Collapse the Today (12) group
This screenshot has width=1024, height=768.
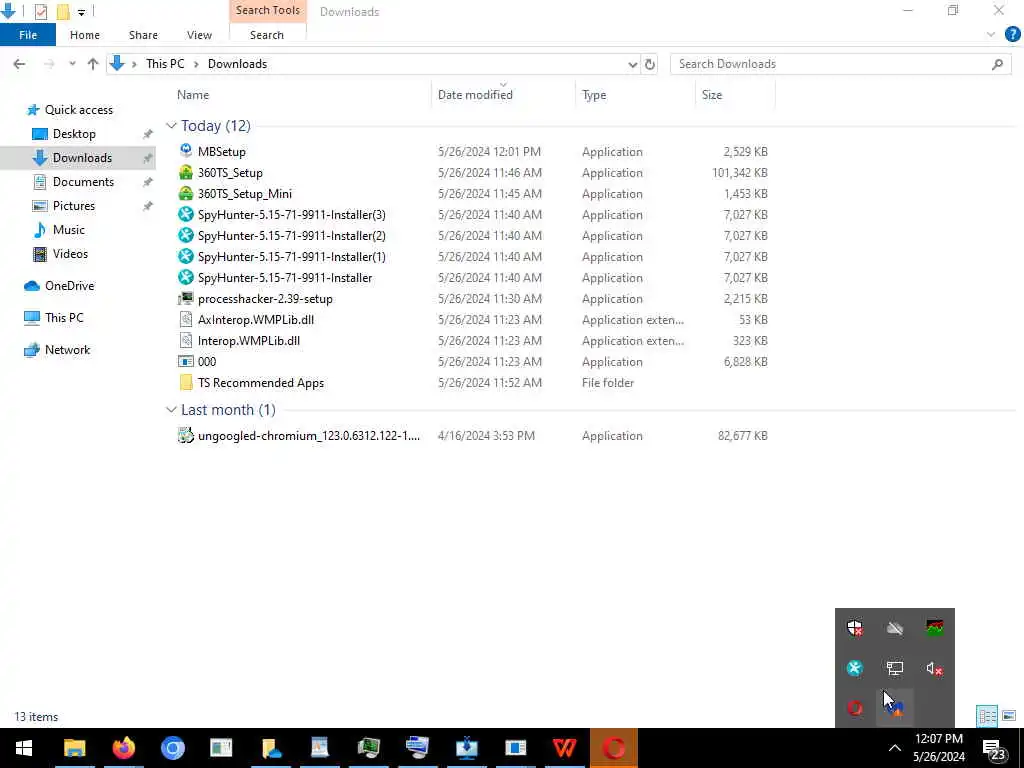pos(171,125)
